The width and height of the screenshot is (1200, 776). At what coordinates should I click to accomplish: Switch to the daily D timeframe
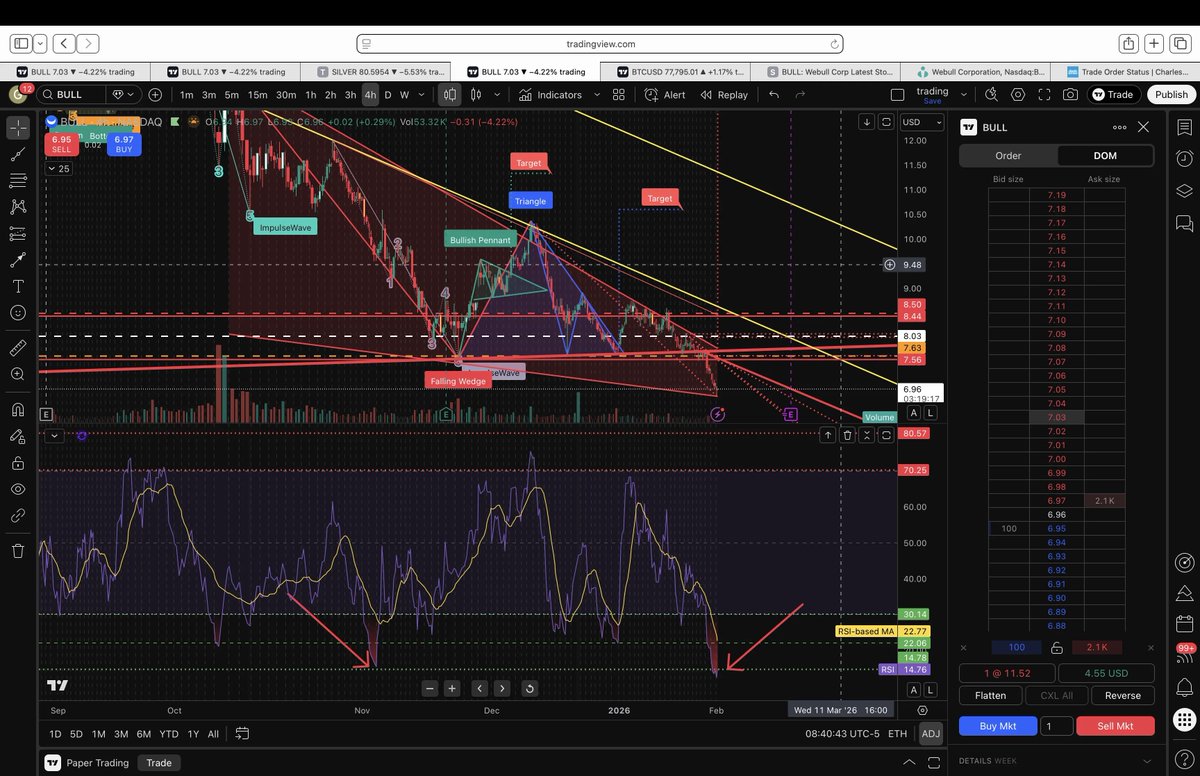click(388, 95)
